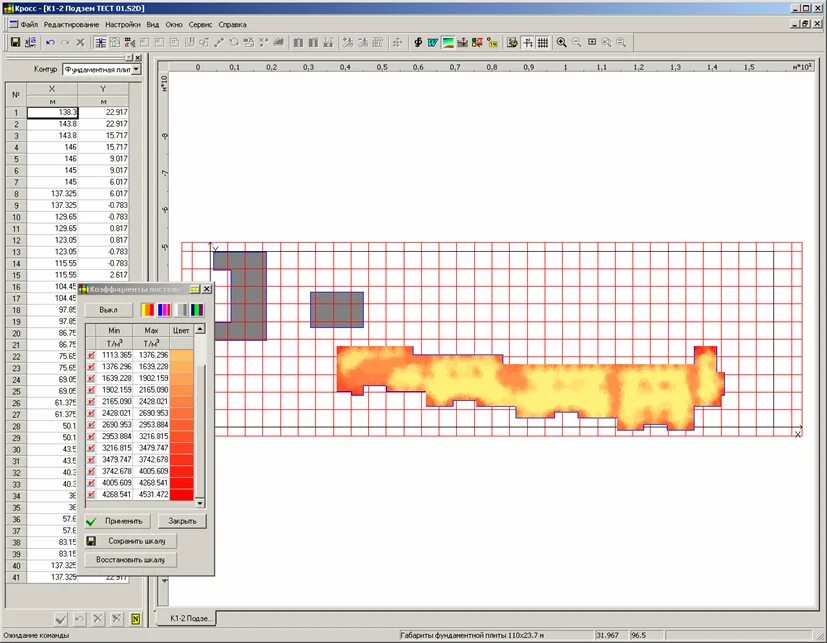Uncheck the 3216.815 minimum row checkbox
This screenshot has height=643, width=827.
point(91,448)
